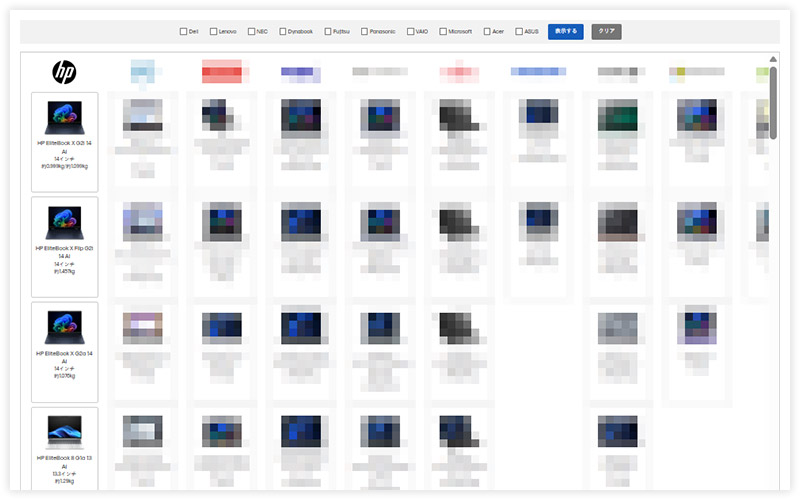This screenshot has width=800, height=500.
Task: Select the HP EliteBook X Flip G2i product image
Action: [x=65, y=223]
